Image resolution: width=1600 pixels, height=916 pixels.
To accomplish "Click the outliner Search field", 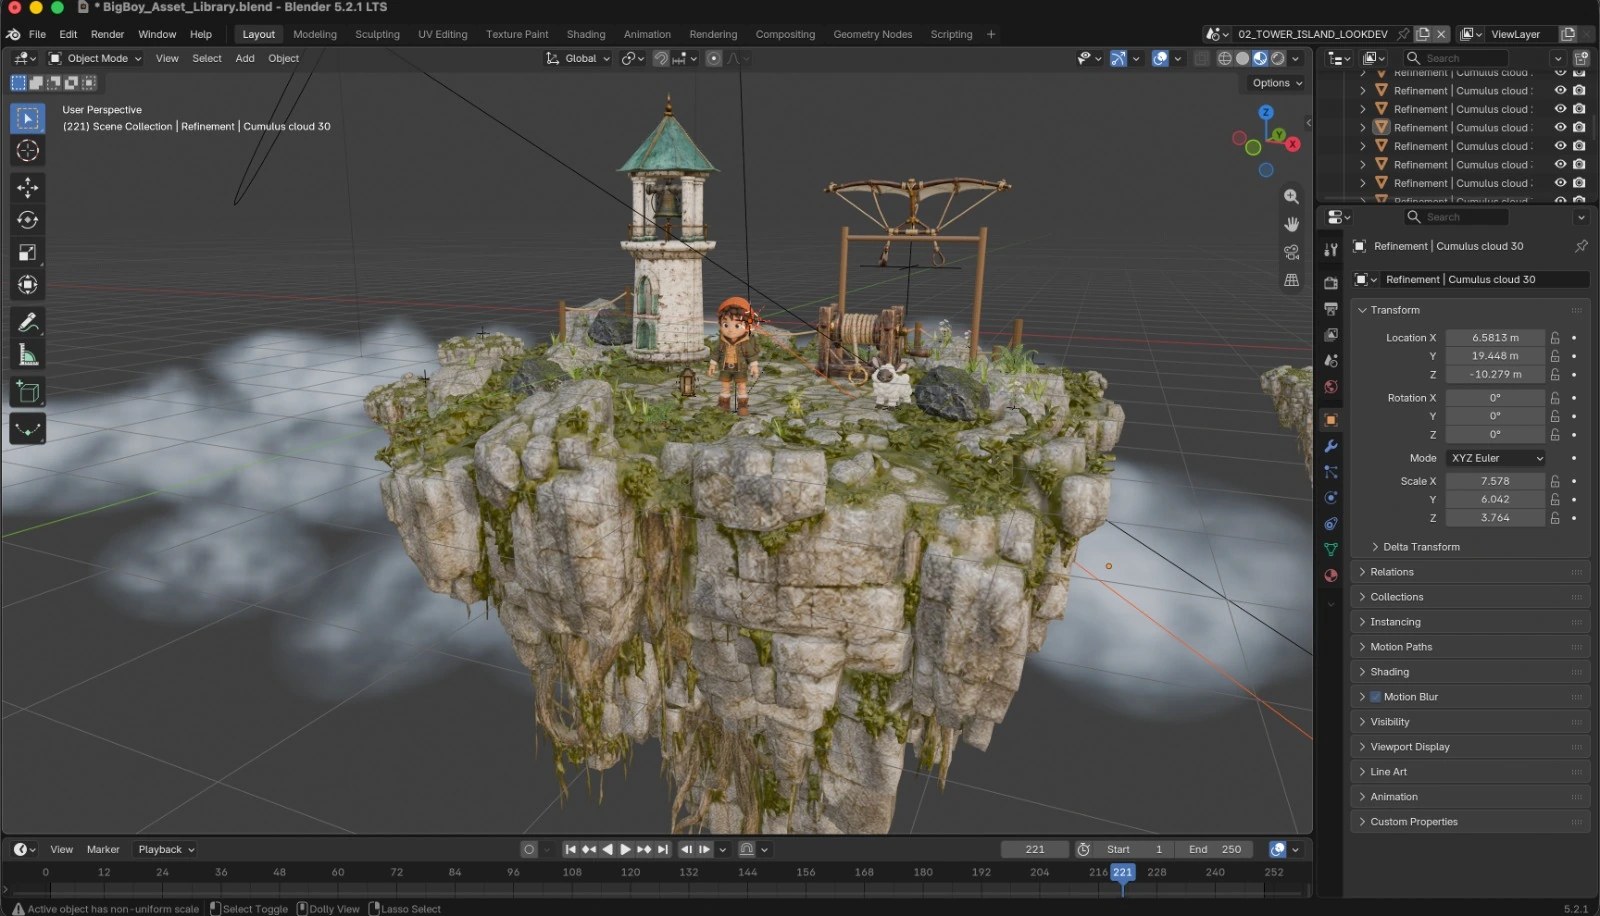I will pyautogui.click(x=1456, y=59).
